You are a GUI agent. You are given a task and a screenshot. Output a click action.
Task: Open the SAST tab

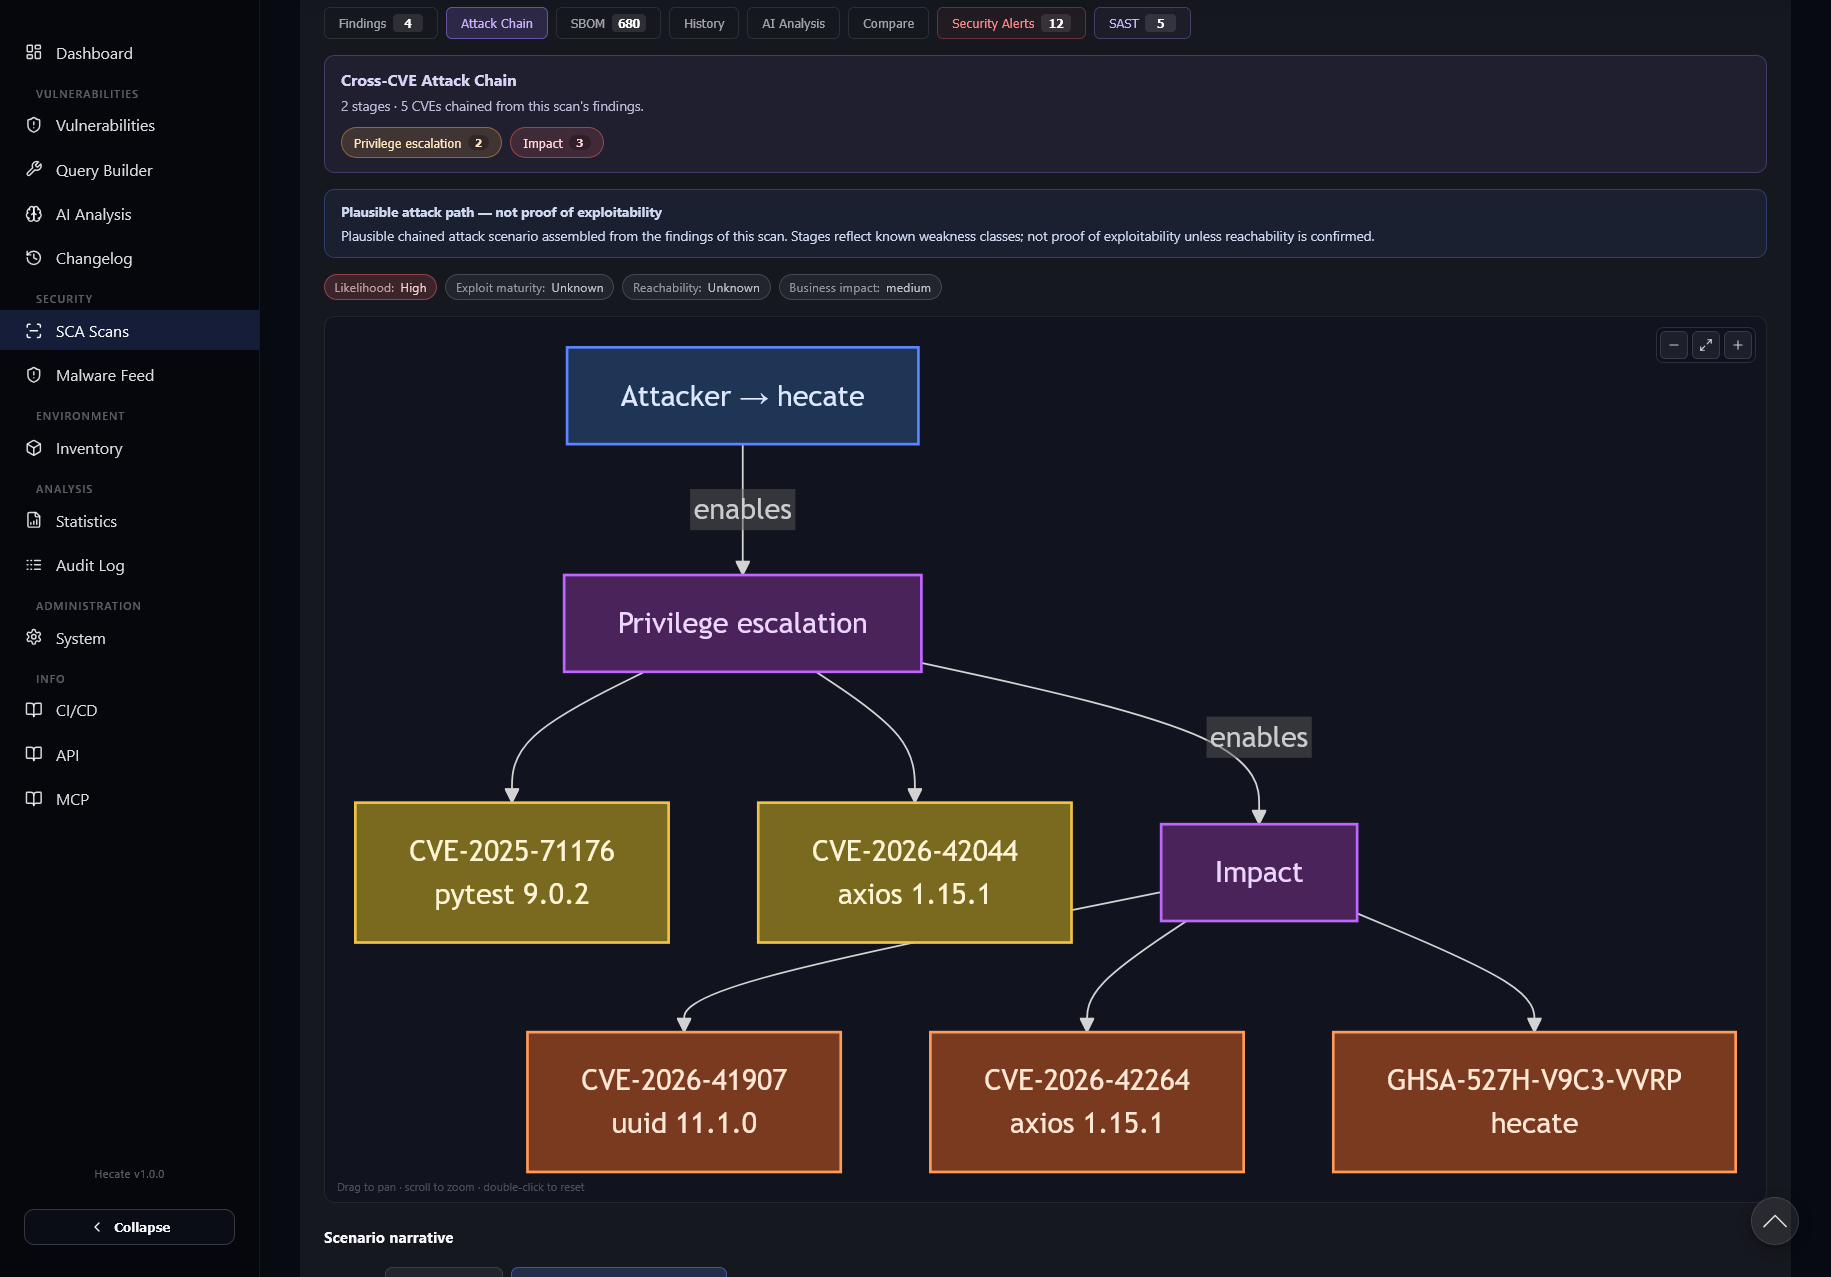pyautogui.click(x=1142, y=23)
